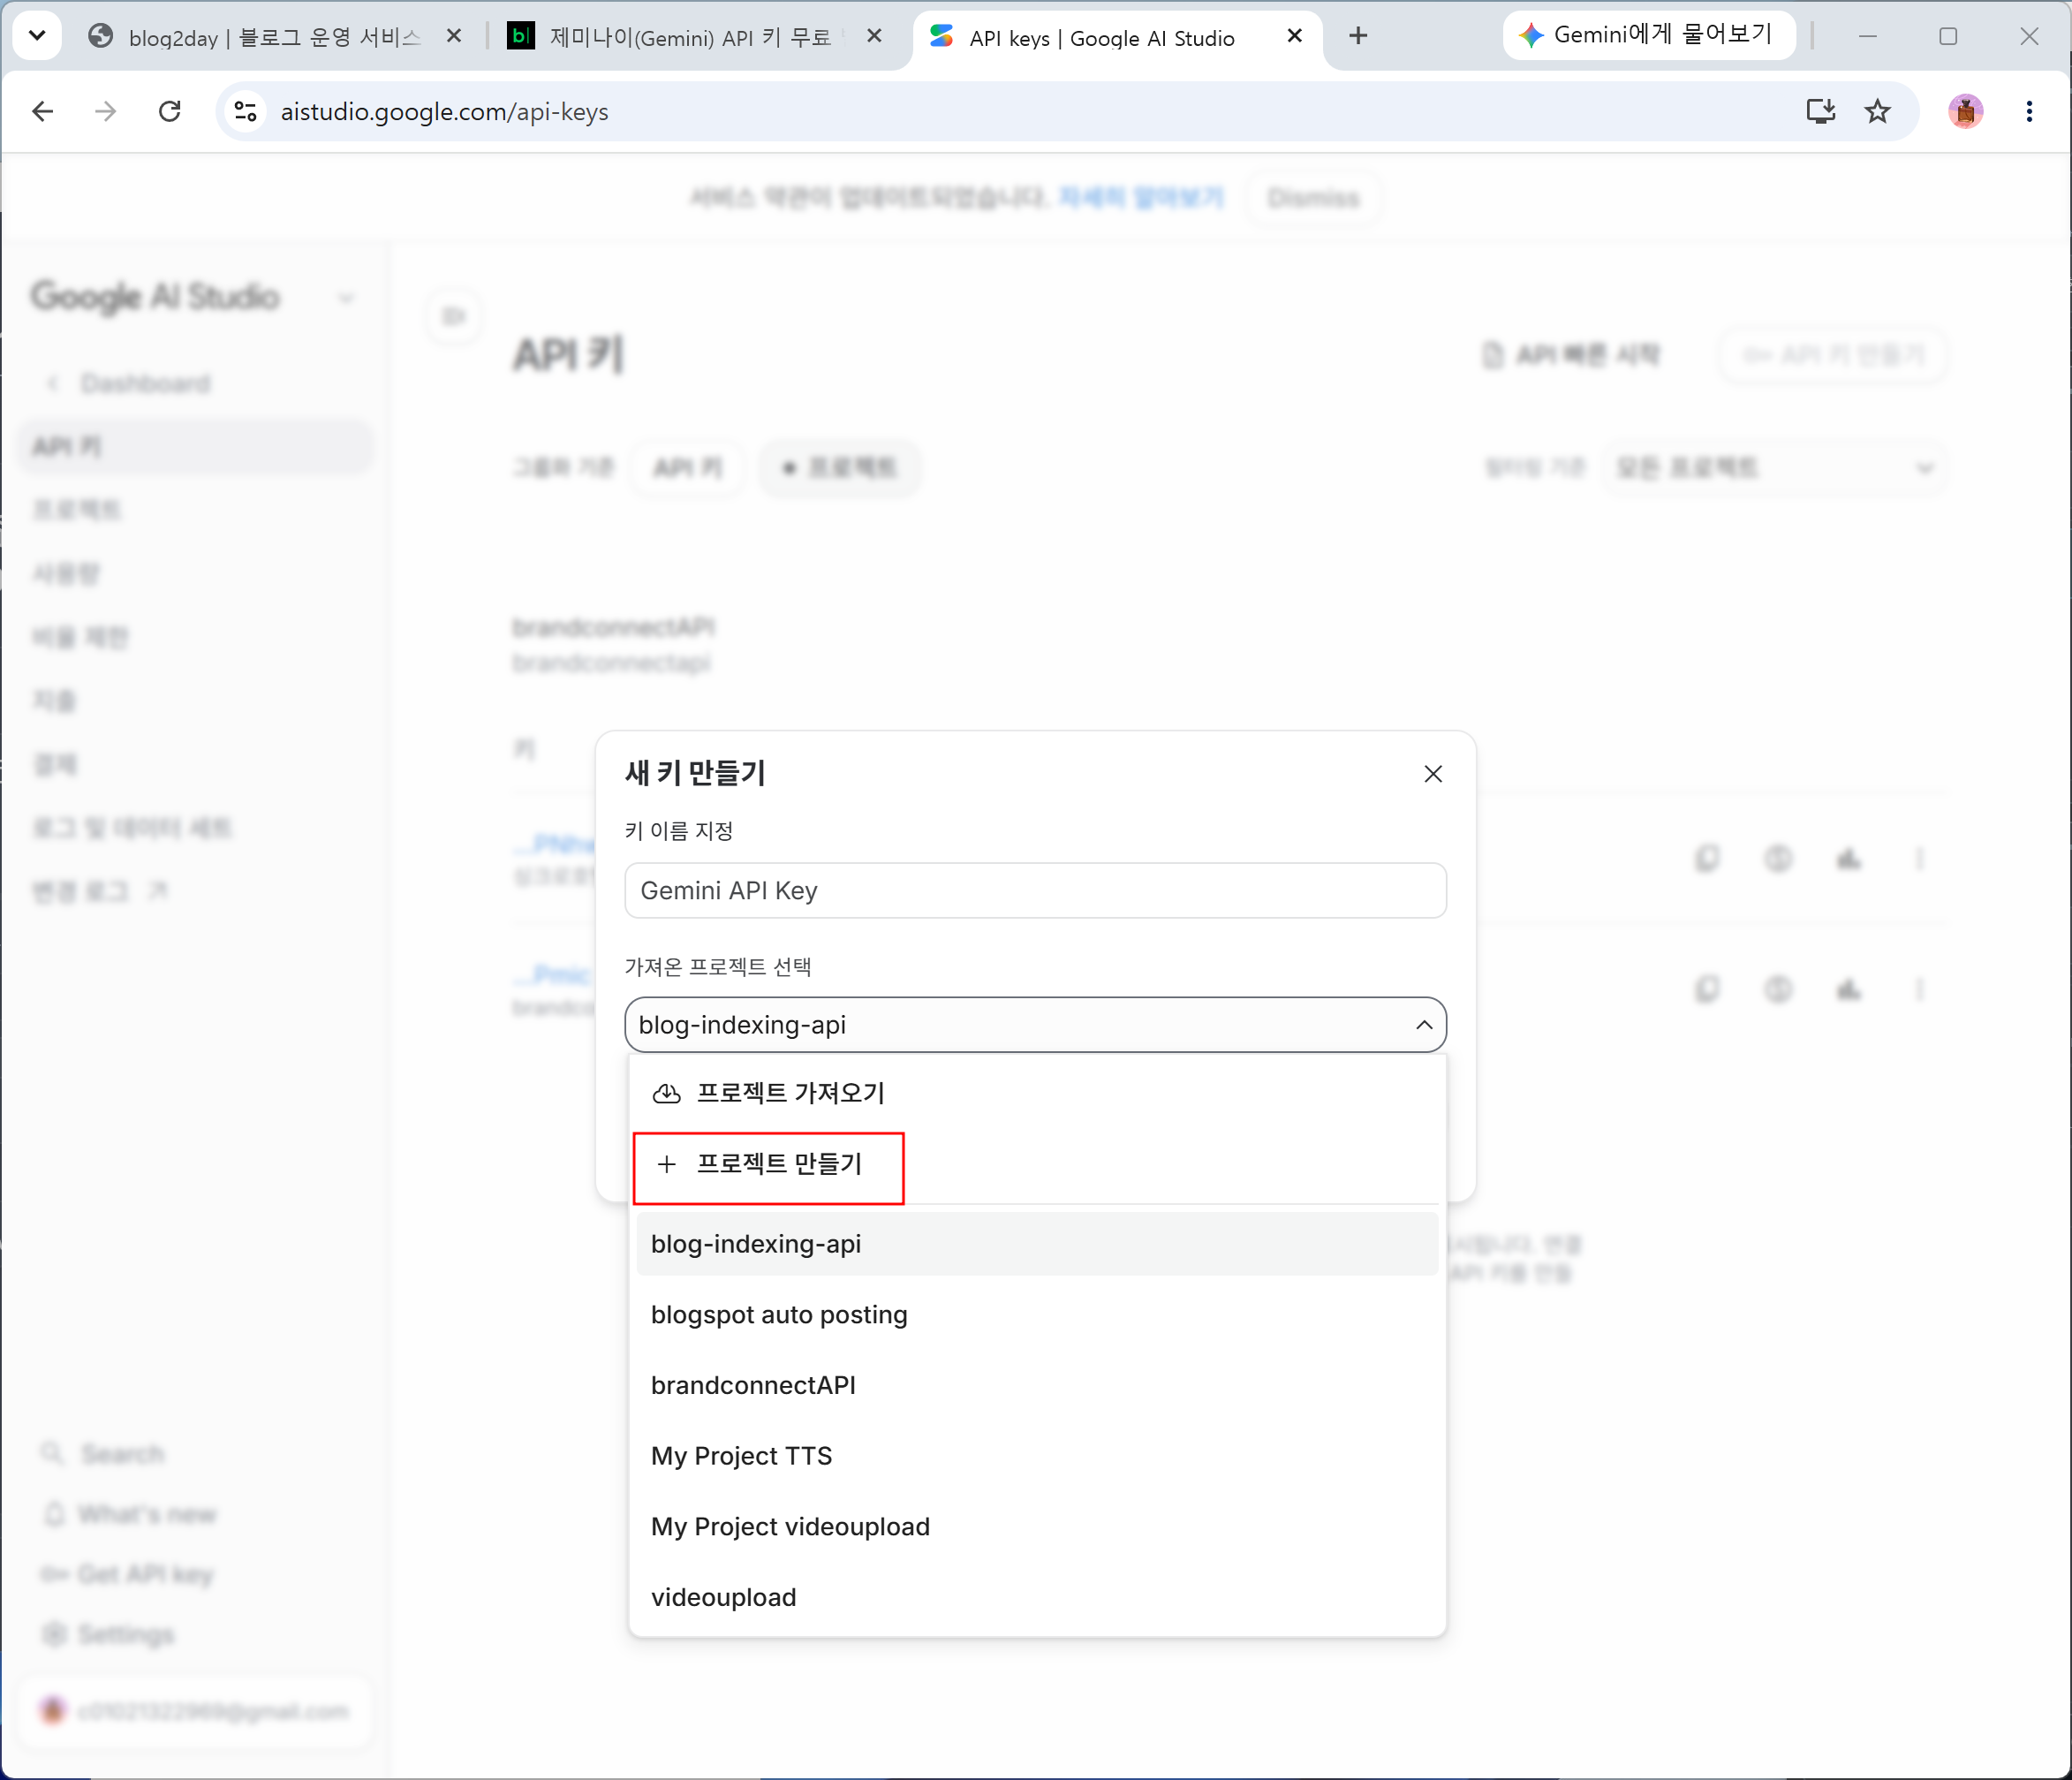Open the tab search dropdown arrow

pyautogui.click(x=37, y=36)
